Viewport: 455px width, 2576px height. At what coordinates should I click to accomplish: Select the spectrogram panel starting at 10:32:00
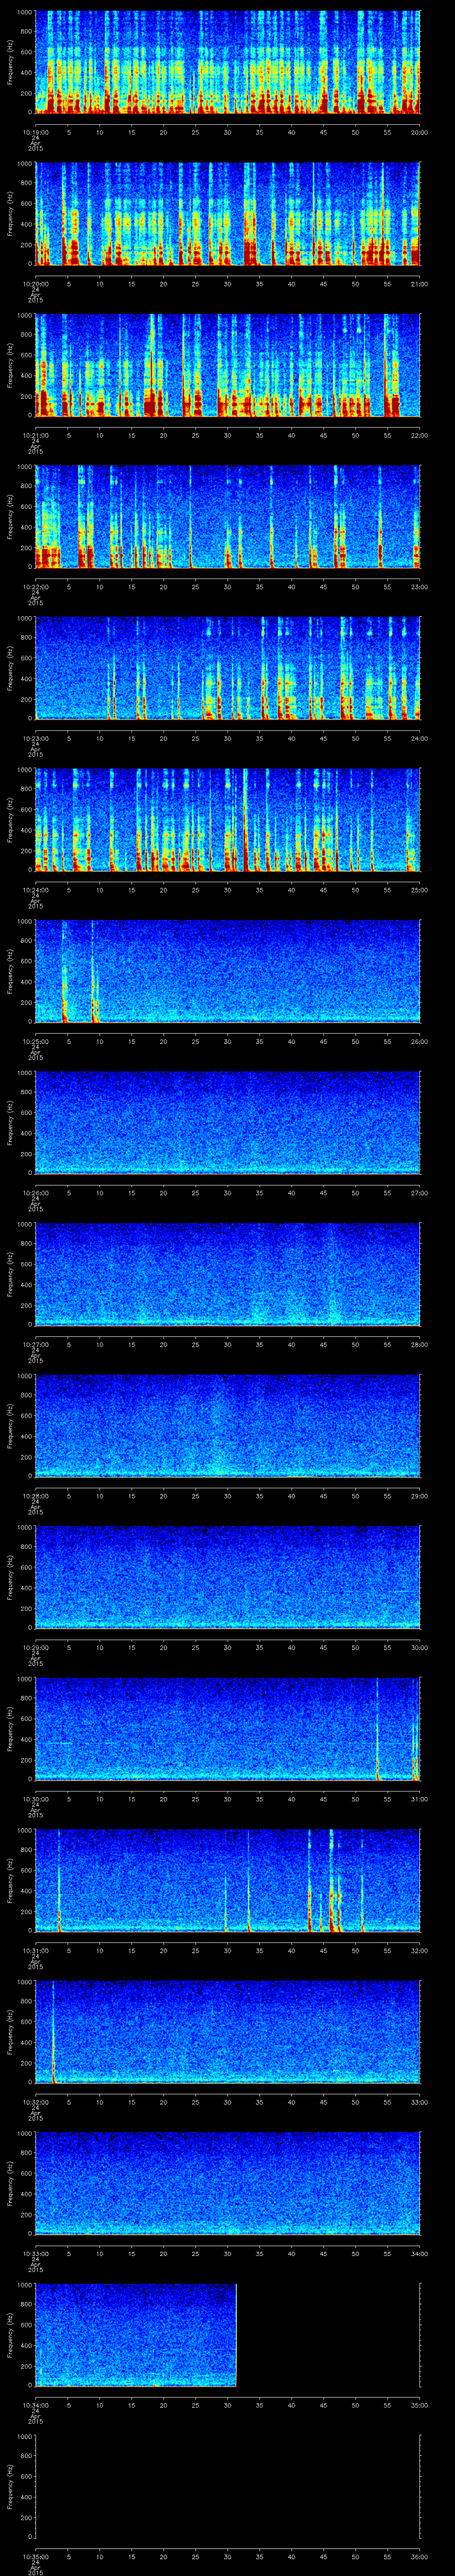228,2032
